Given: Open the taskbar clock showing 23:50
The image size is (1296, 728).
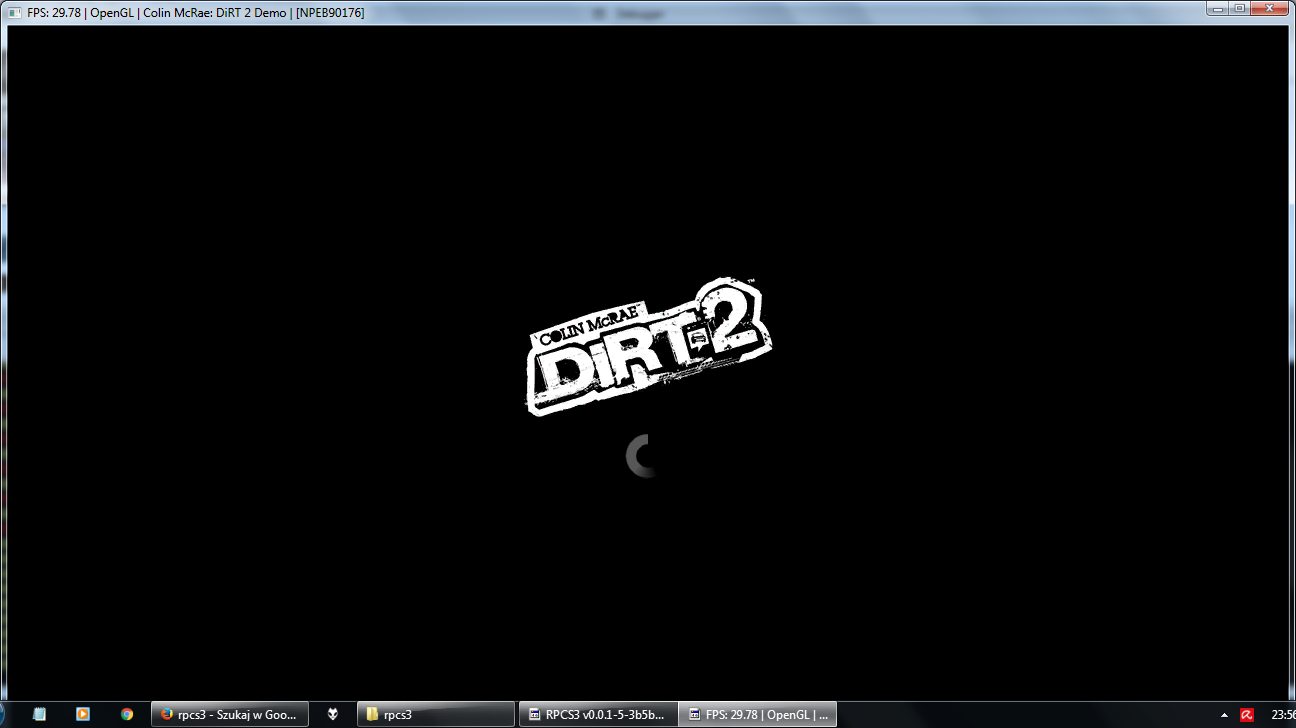Looking at the screenshot, I should 1282,715.
